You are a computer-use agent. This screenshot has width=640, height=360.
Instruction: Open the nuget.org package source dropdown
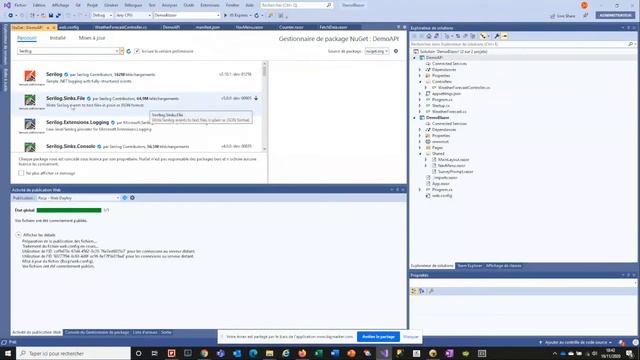376,51
